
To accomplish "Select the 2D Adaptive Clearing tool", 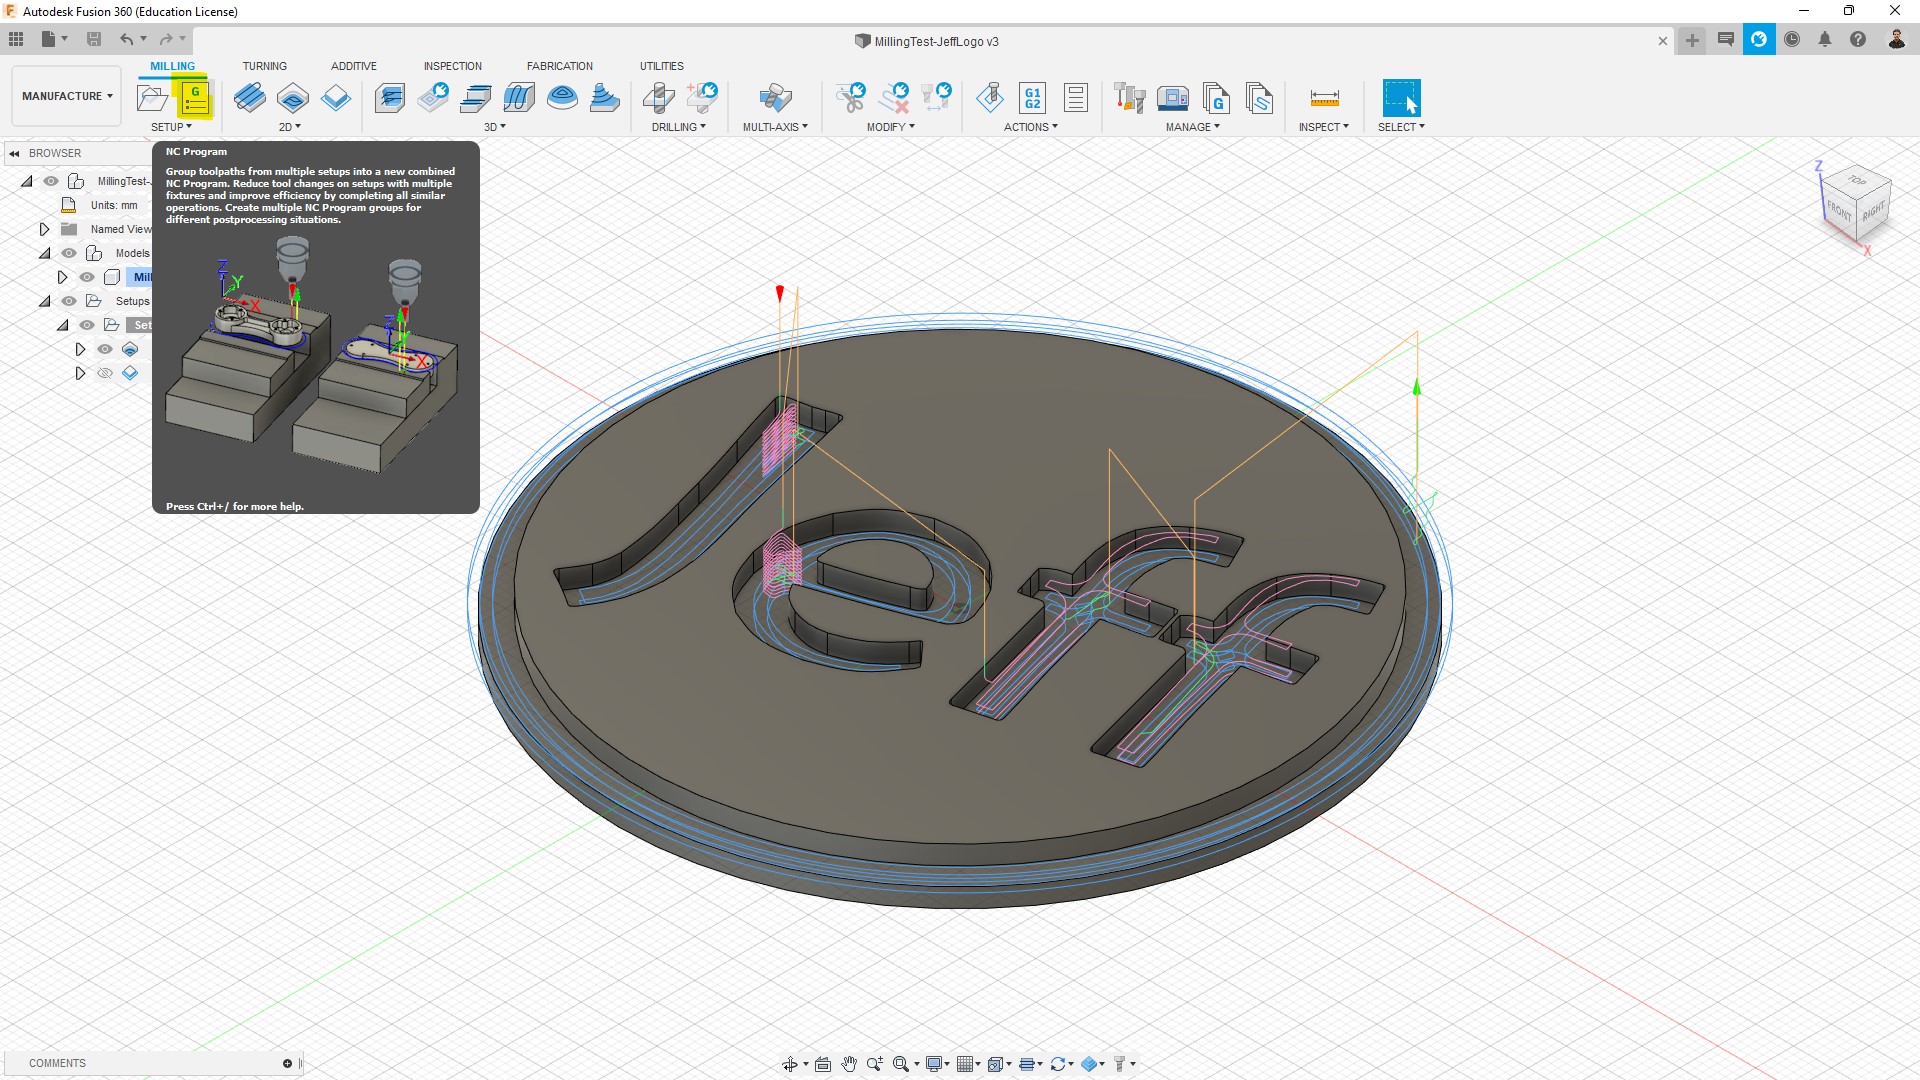I will coord(249,98).
